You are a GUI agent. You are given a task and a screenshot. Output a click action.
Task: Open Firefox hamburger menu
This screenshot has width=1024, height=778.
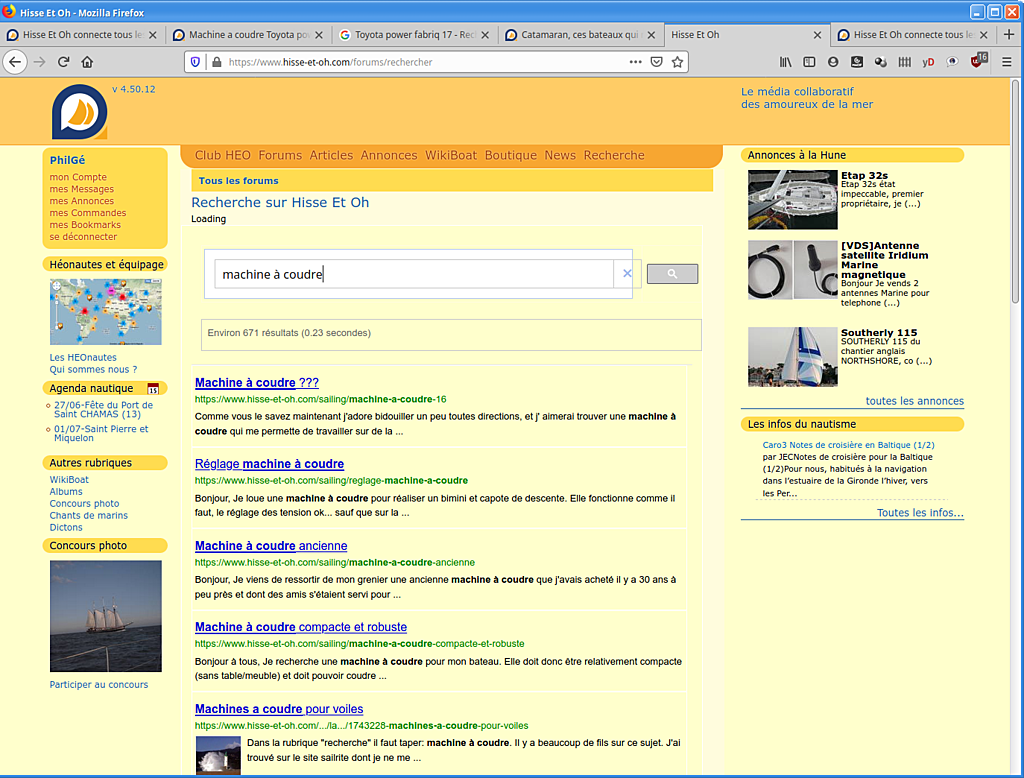[x=1006, y=62]
